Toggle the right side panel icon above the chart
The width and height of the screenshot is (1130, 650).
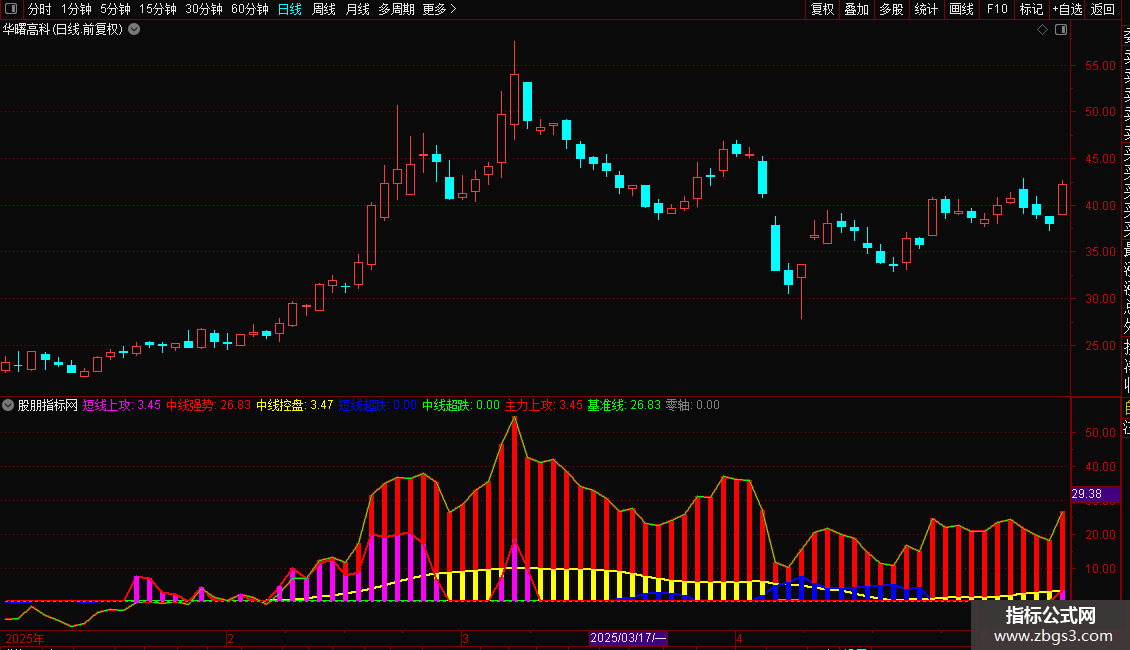1061,30
